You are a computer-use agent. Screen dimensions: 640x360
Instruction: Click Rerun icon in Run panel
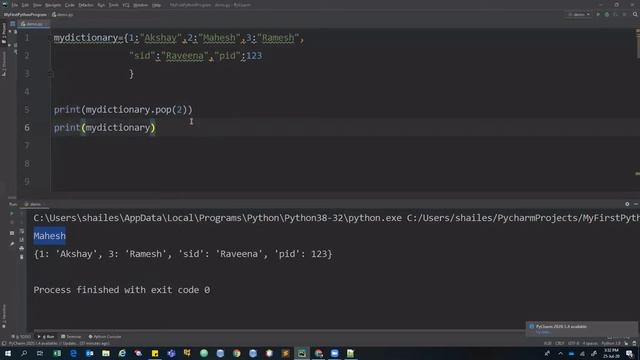pyautogui.click(x=12, y=213)
